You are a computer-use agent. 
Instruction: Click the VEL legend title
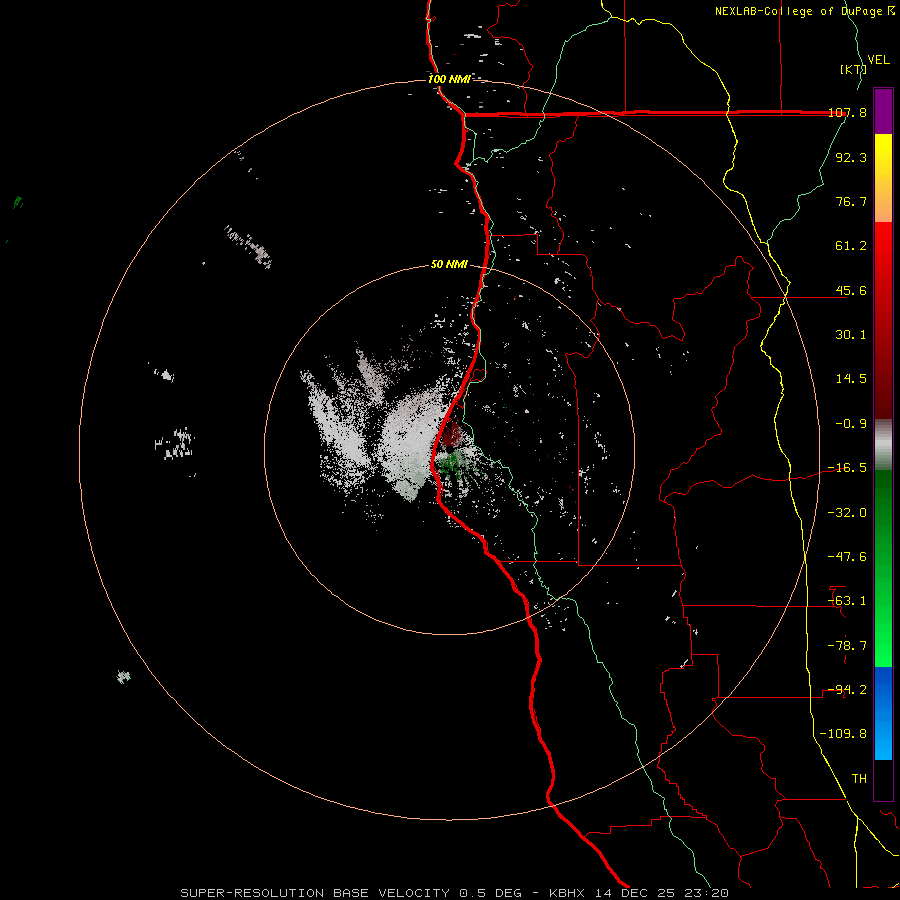(x=878, y=60)
